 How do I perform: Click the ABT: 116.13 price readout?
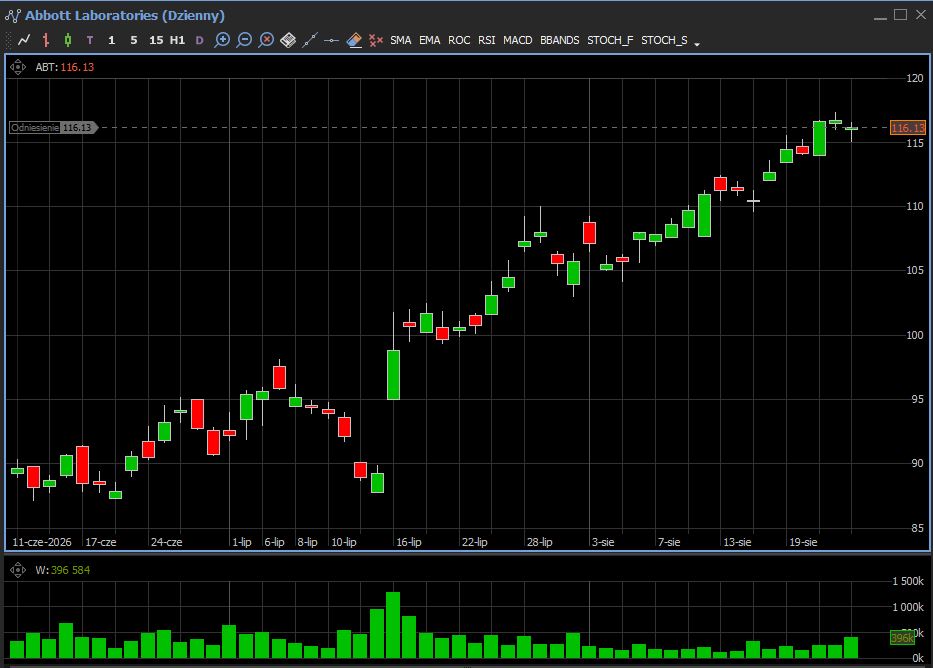(64, 67)
